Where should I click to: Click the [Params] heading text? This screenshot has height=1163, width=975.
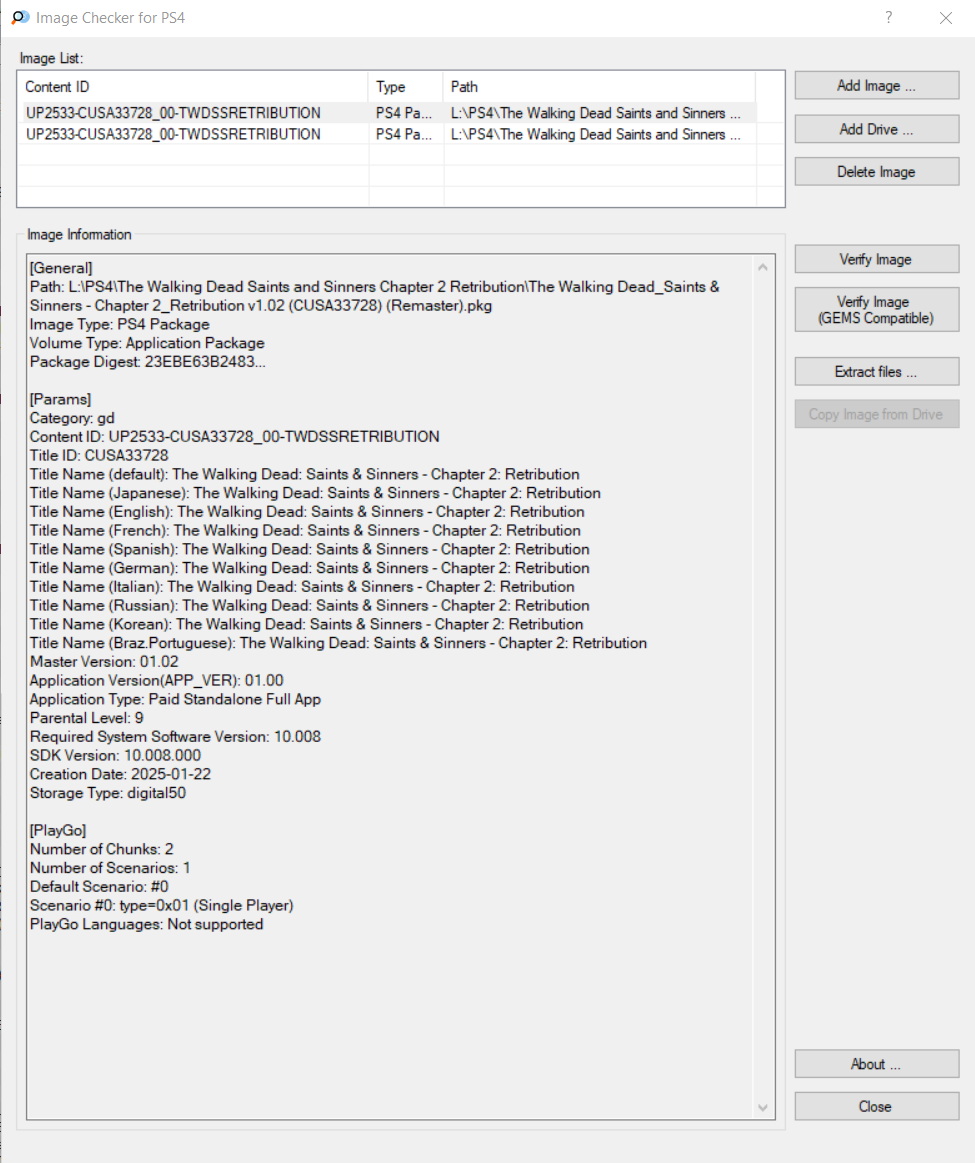click(60, 399)
